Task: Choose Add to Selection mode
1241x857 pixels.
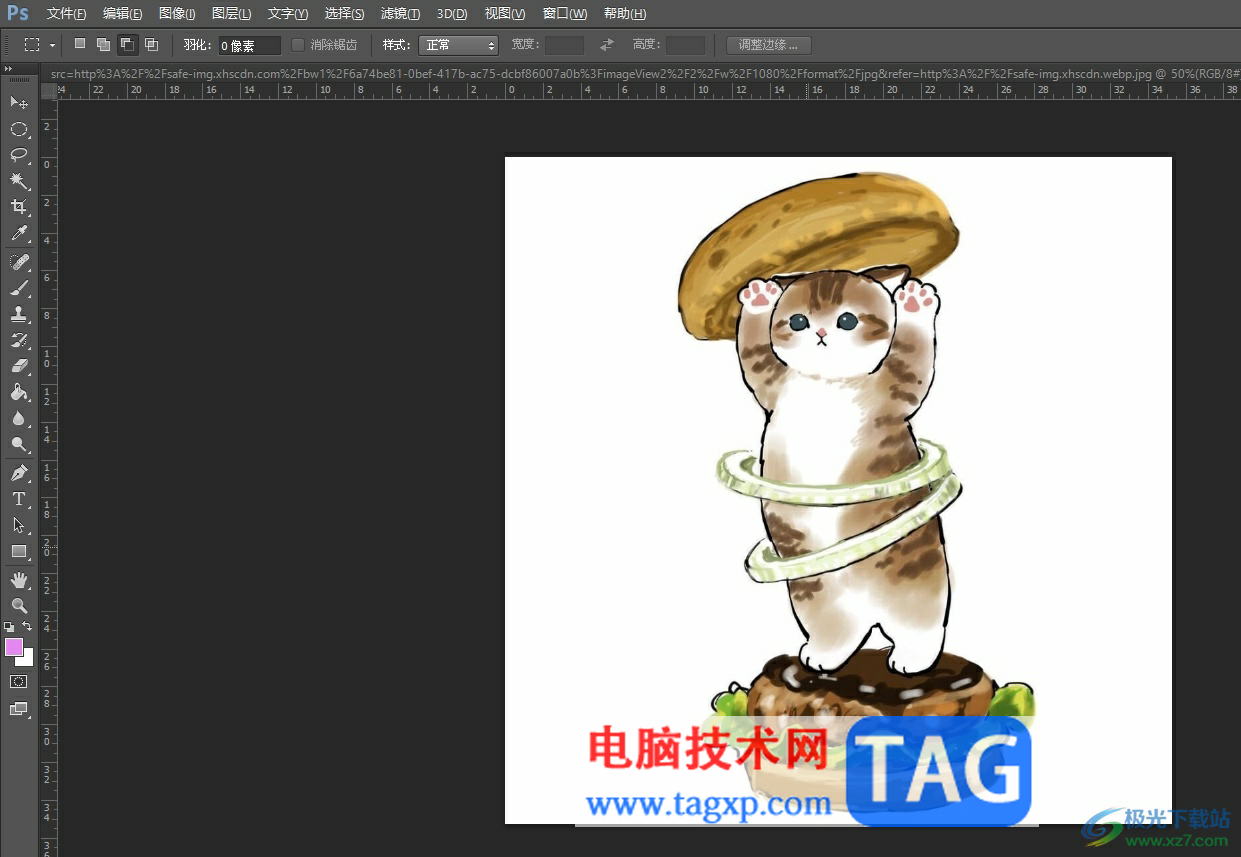Action: pyautogui.click(x=104, y=44)
